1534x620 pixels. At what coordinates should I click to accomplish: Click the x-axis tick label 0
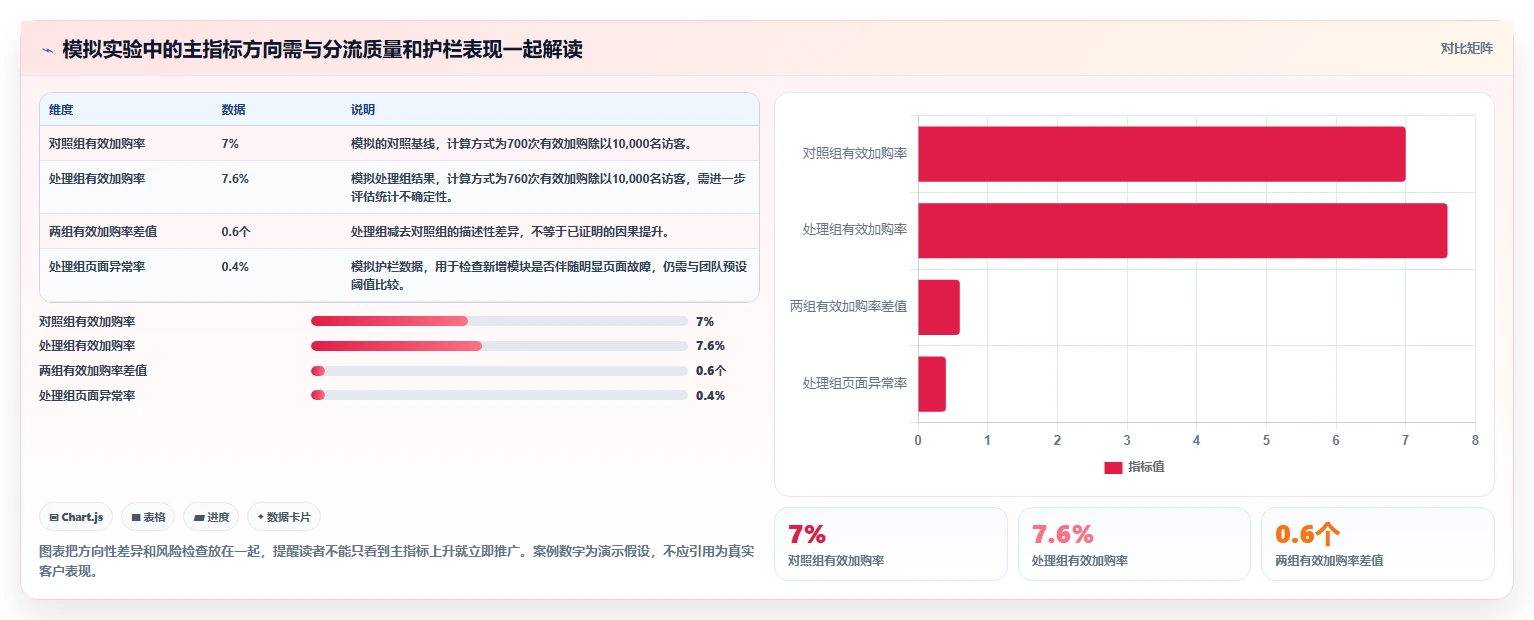click(x=918, y=441)
